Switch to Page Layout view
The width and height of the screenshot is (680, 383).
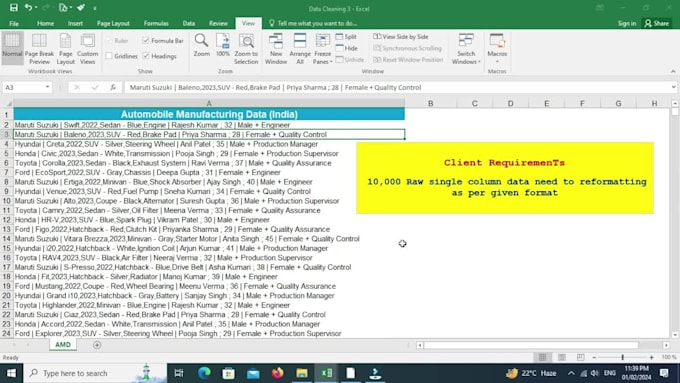pos(65,49)
